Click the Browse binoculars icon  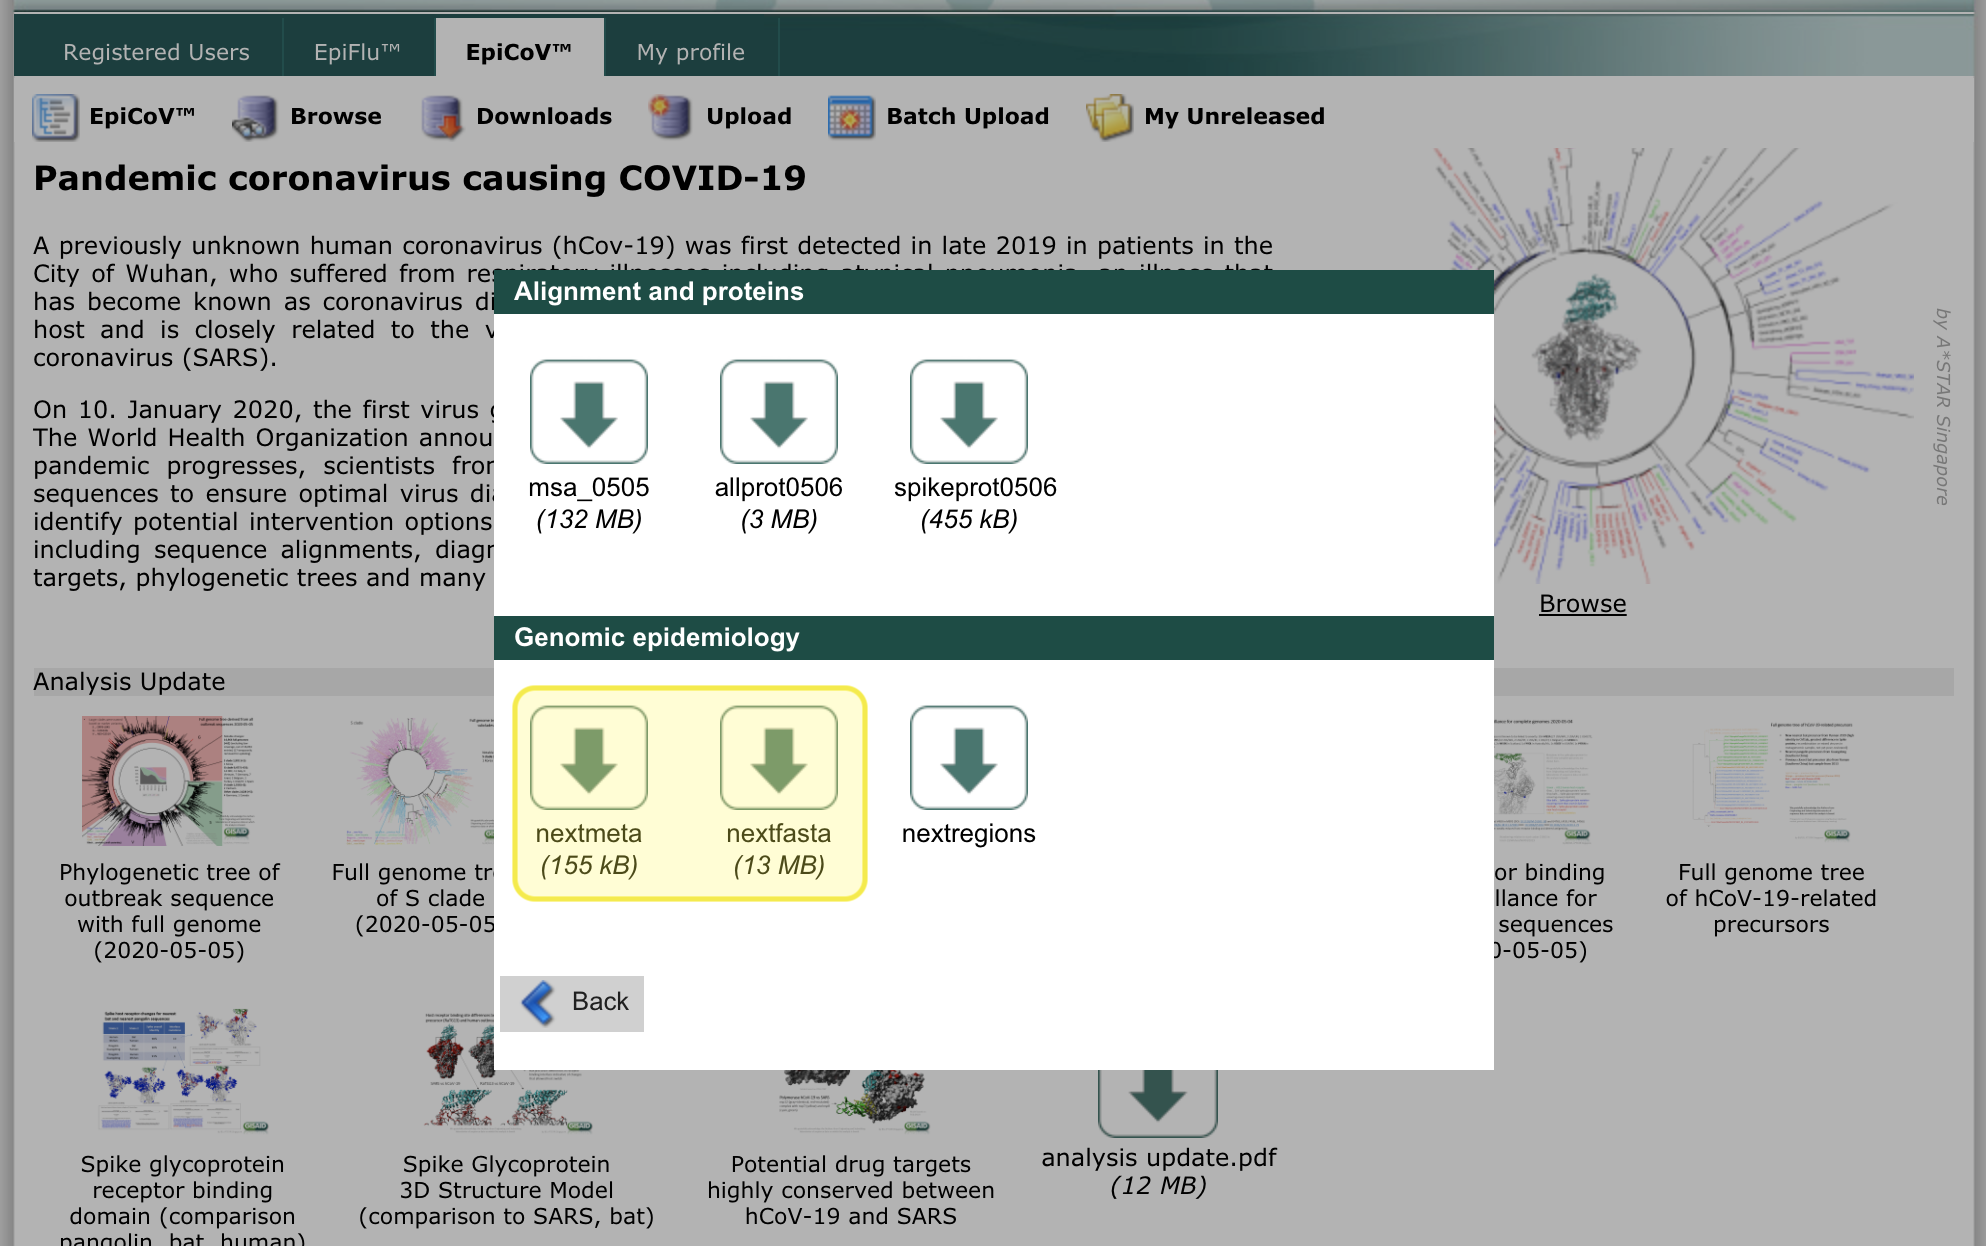[254, 117]
